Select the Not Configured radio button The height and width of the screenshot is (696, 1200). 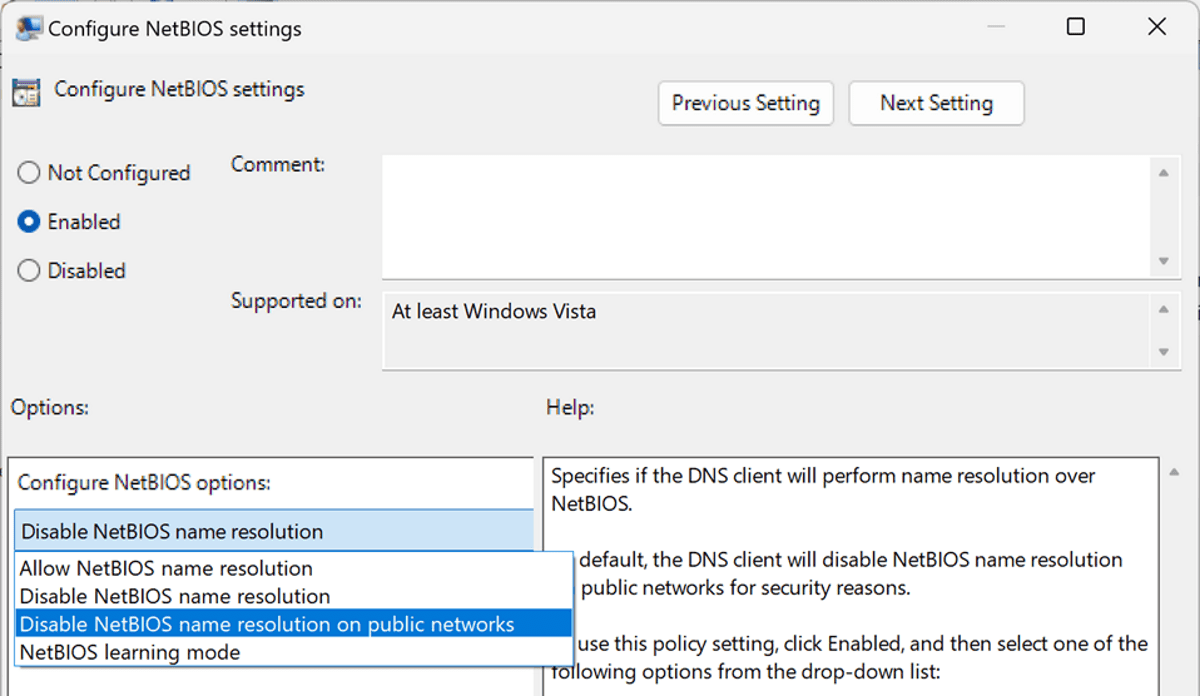point(29,173)
